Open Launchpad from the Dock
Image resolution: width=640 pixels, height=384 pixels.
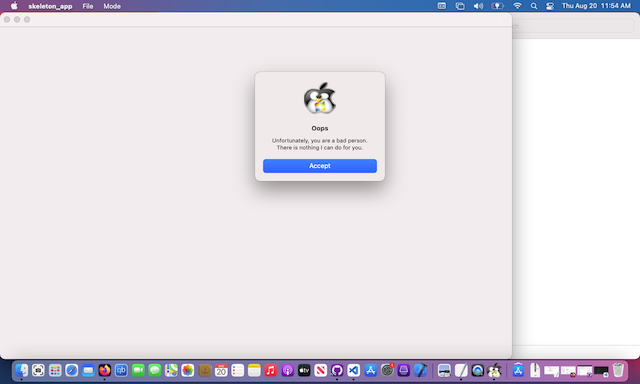[55, 370]
